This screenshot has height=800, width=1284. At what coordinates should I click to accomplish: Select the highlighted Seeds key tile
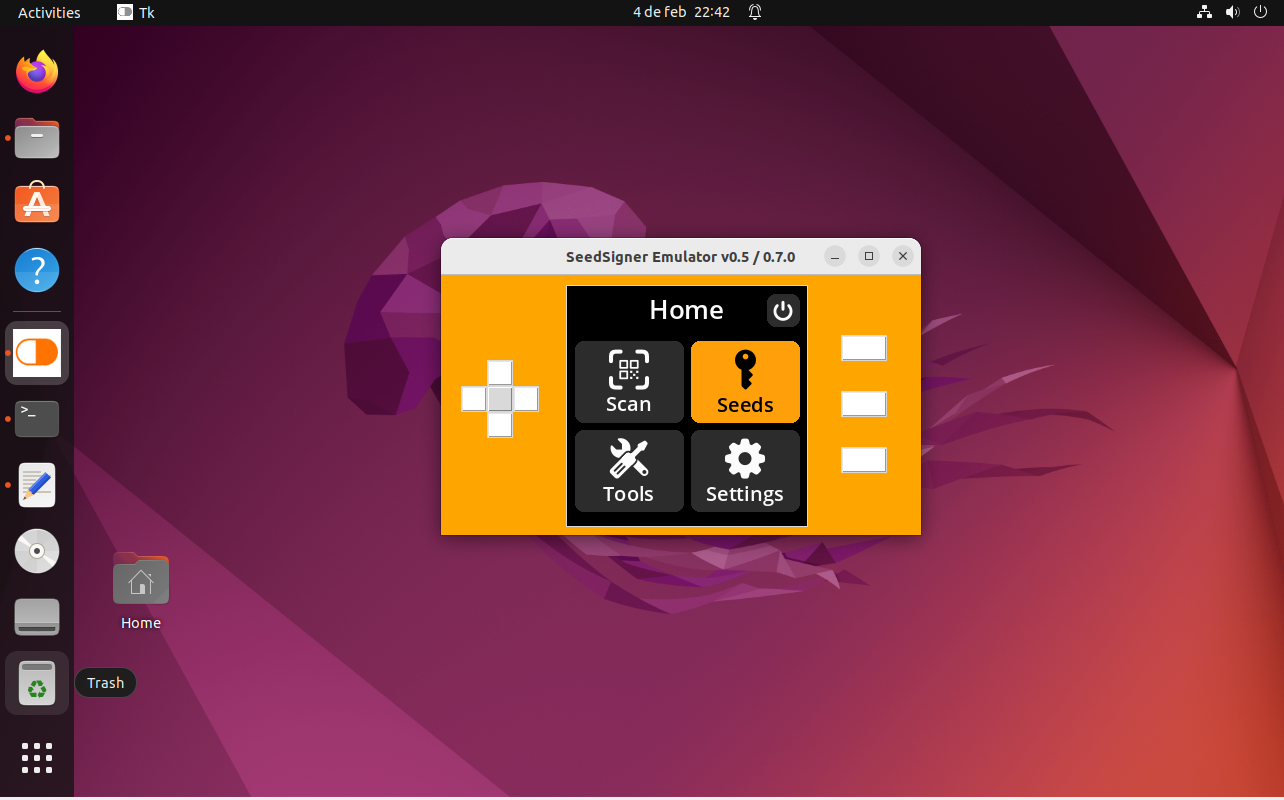coord(745,382)
